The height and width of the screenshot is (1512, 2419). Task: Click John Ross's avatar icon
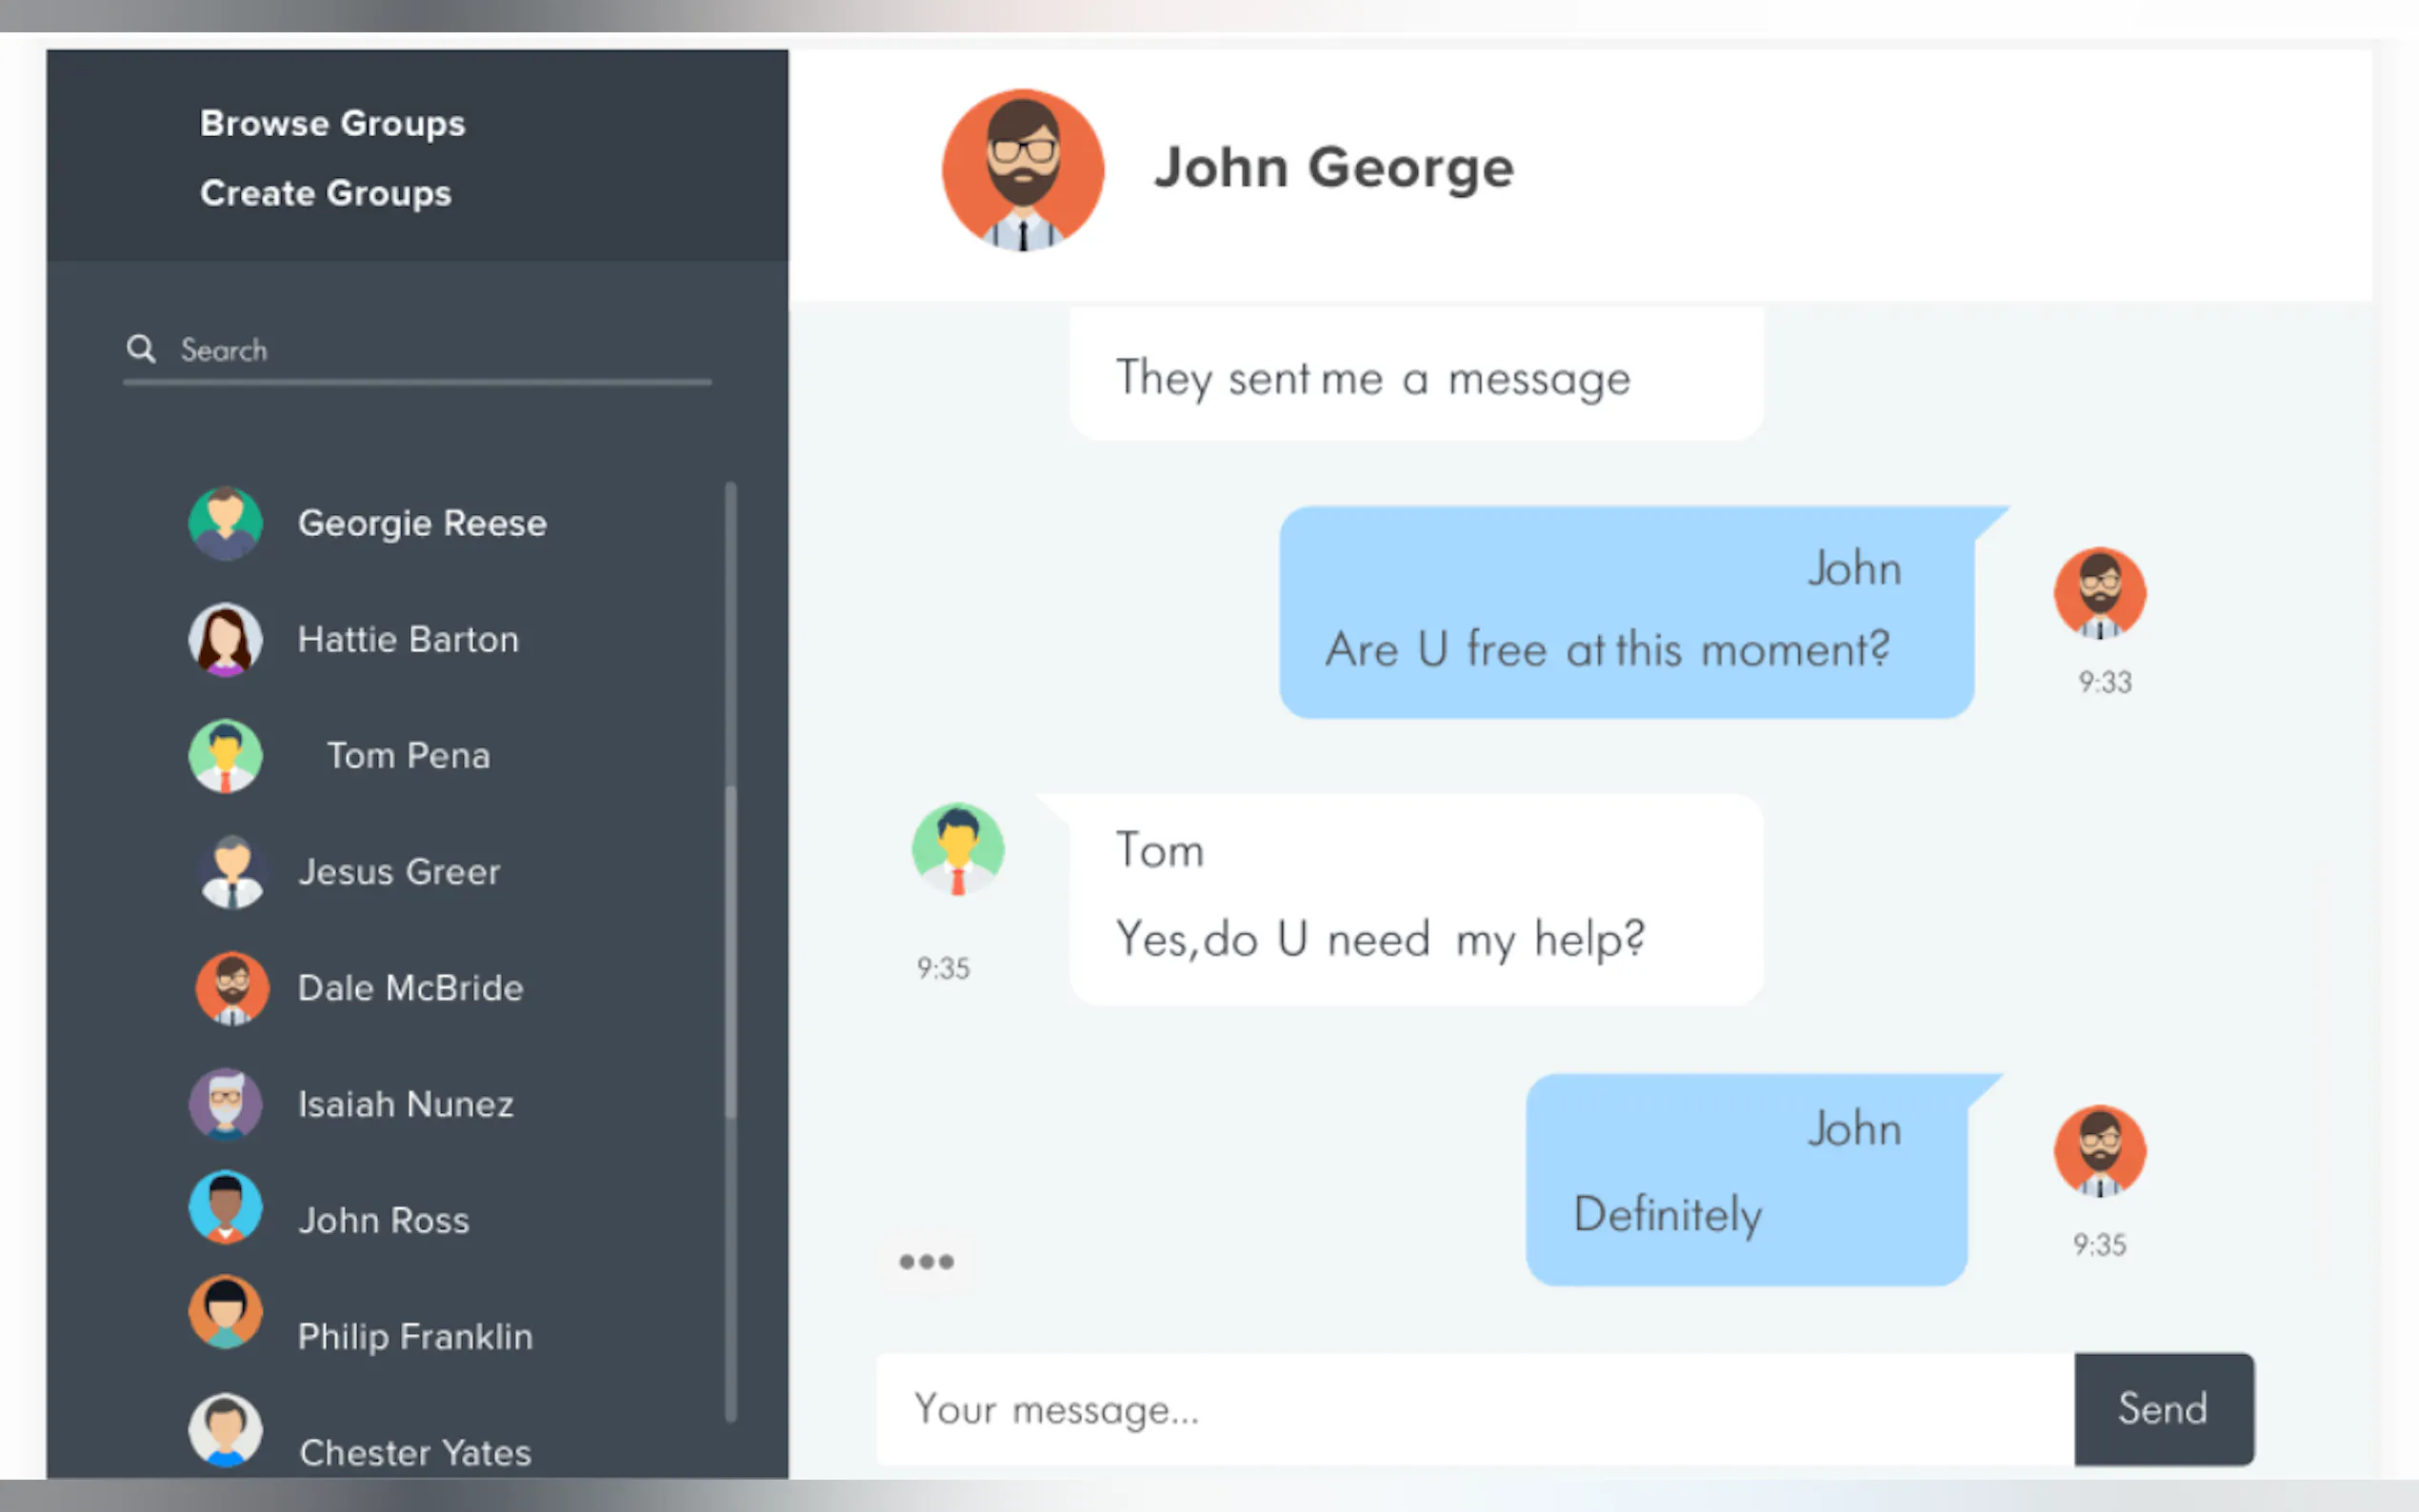[x=226, y=1207]
